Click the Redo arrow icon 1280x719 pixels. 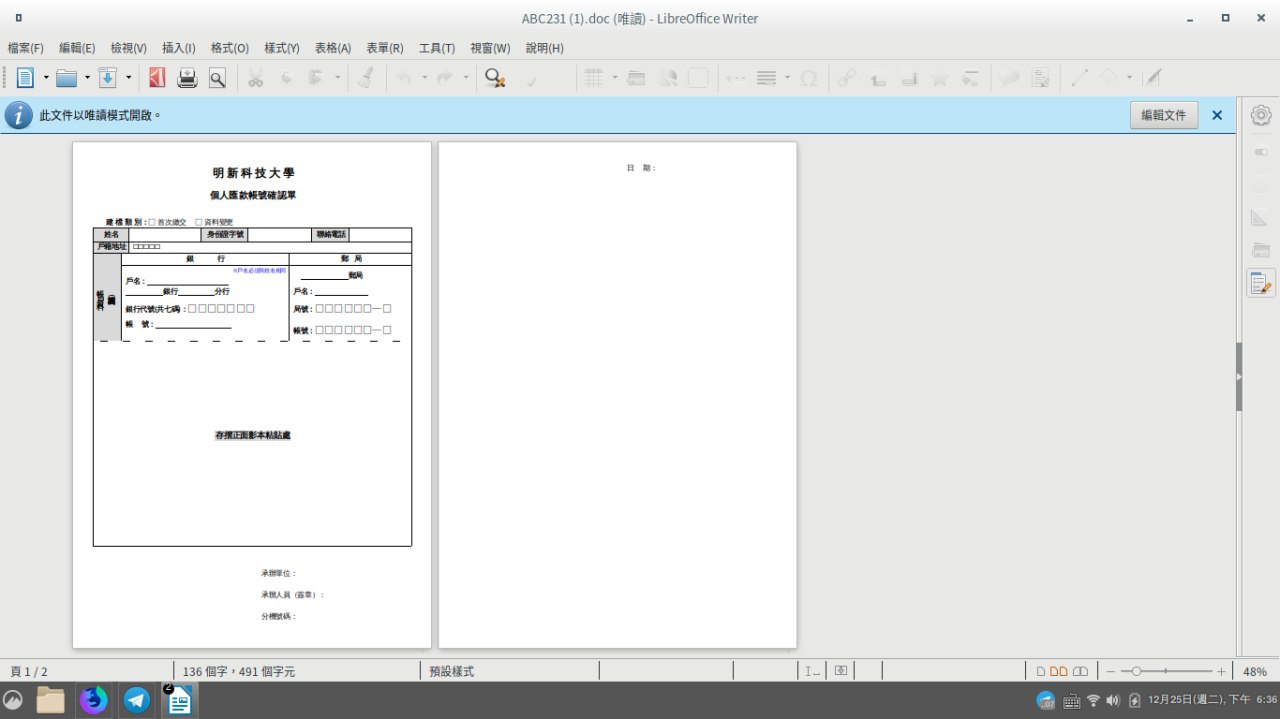(445, 78)
